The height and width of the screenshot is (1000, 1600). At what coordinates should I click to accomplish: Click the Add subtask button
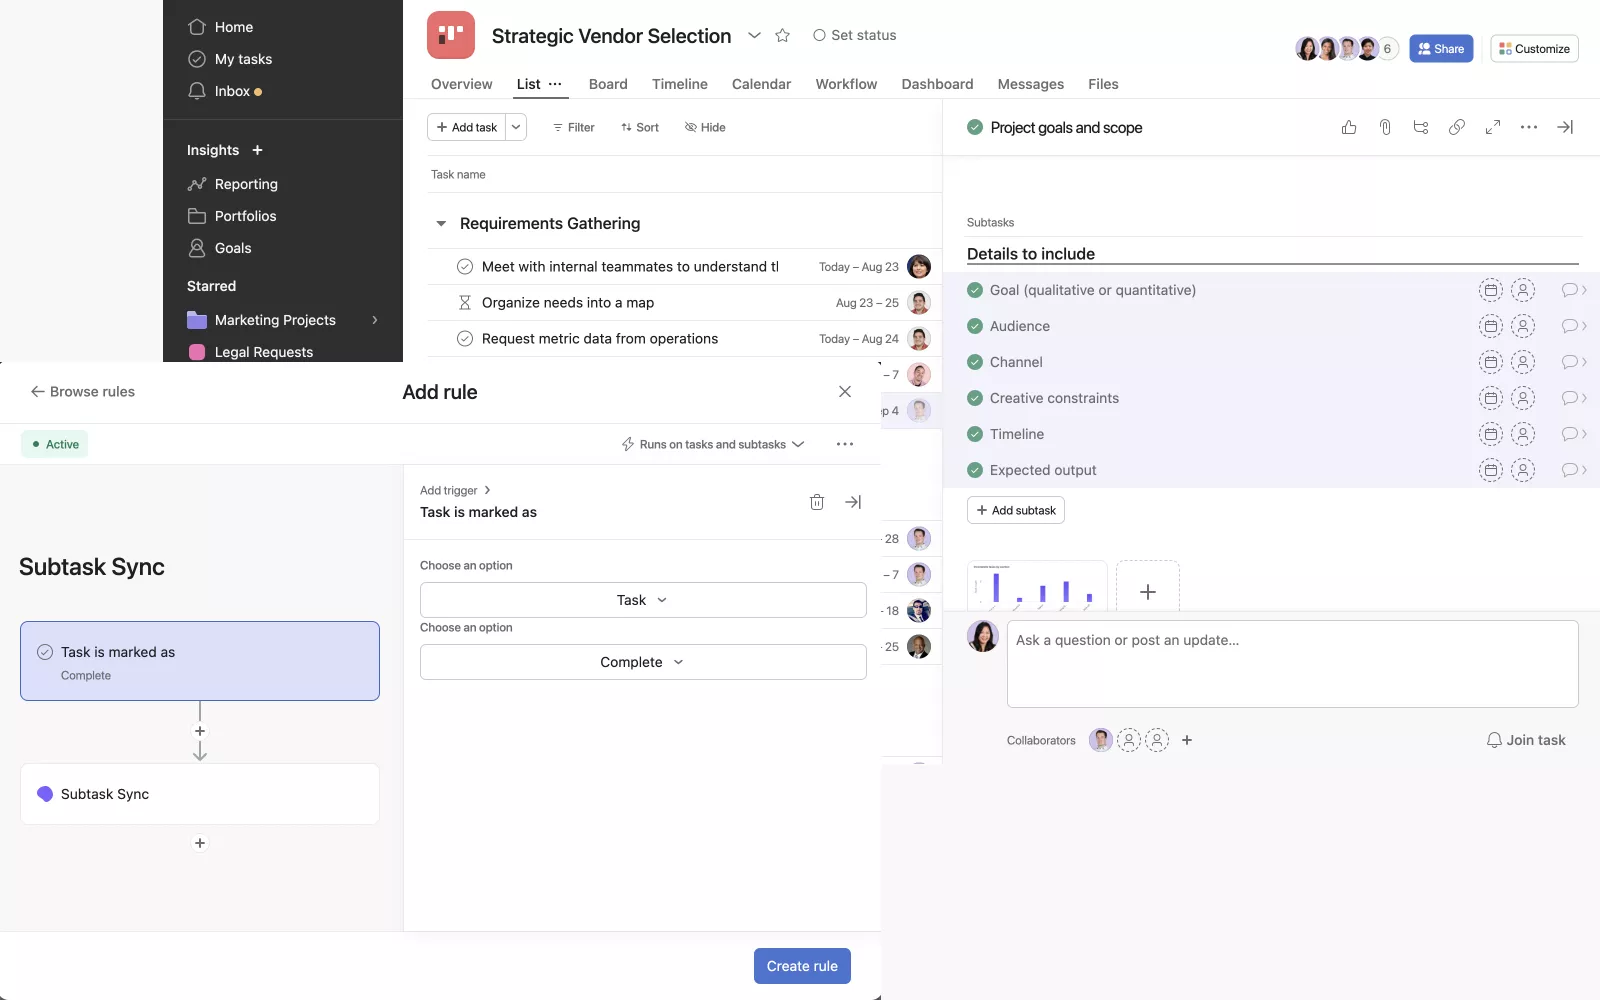[1016, 510]
